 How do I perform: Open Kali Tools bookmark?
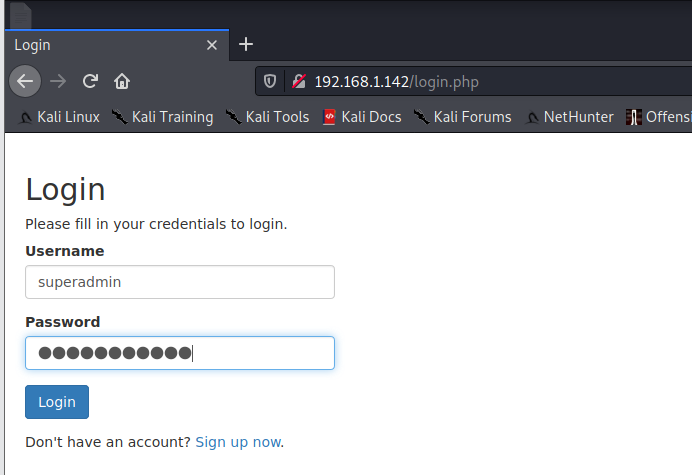[267, 117]
